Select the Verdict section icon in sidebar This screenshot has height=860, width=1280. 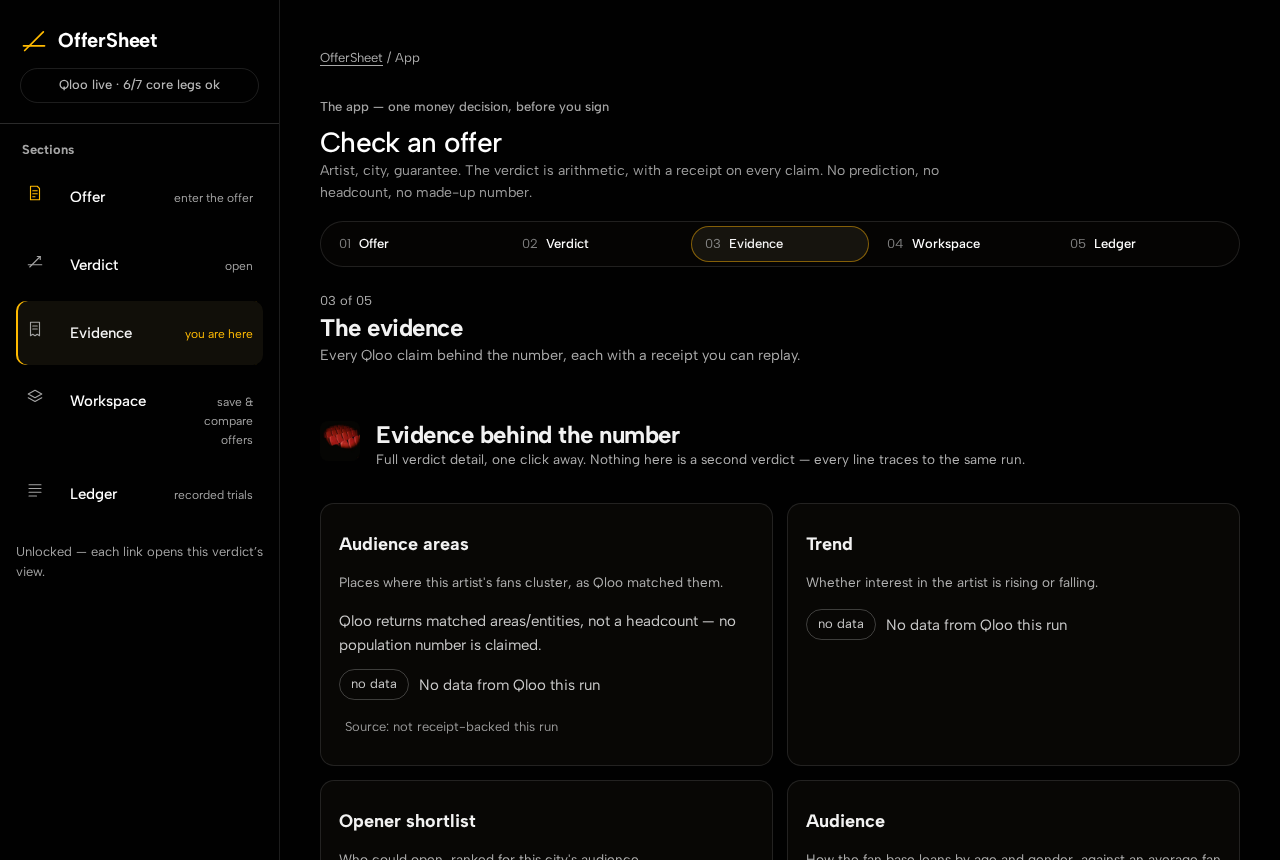coord(35,261)
